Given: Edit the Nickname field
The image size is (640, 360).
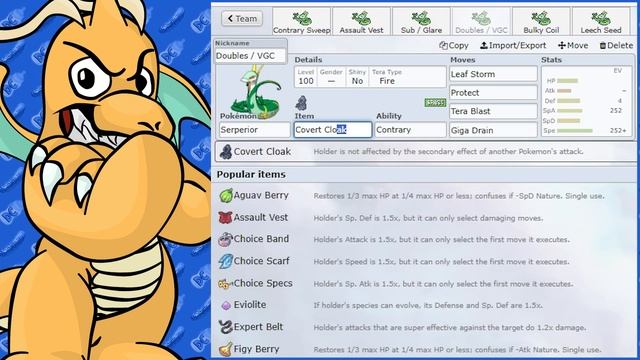Looking at the screenshot, I should coord(250,56).
